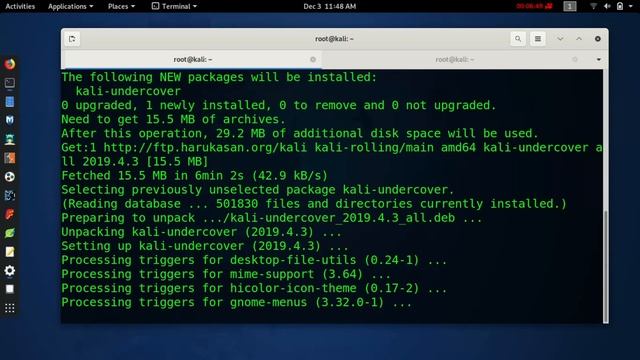Click the line 'kali-undercover' package name
640x360 pixels.
[128, 91]
